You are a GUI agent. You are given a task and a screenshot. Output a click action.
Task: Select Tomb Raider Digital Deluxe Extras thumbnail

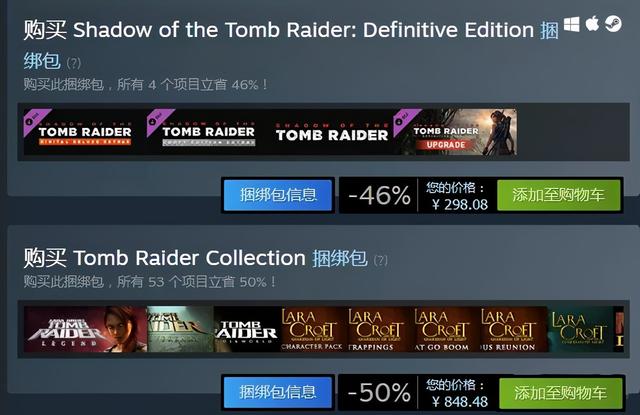pyautogui.click(x=85, y=132)
